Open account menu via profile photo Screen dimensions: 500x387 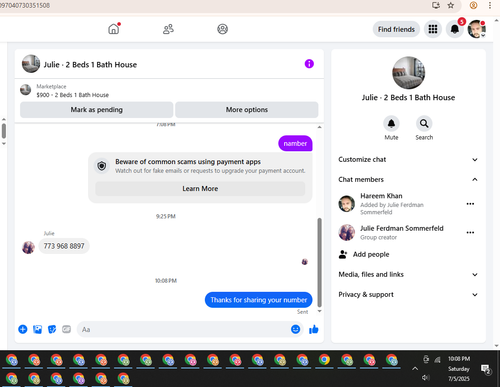coord(476,29)
